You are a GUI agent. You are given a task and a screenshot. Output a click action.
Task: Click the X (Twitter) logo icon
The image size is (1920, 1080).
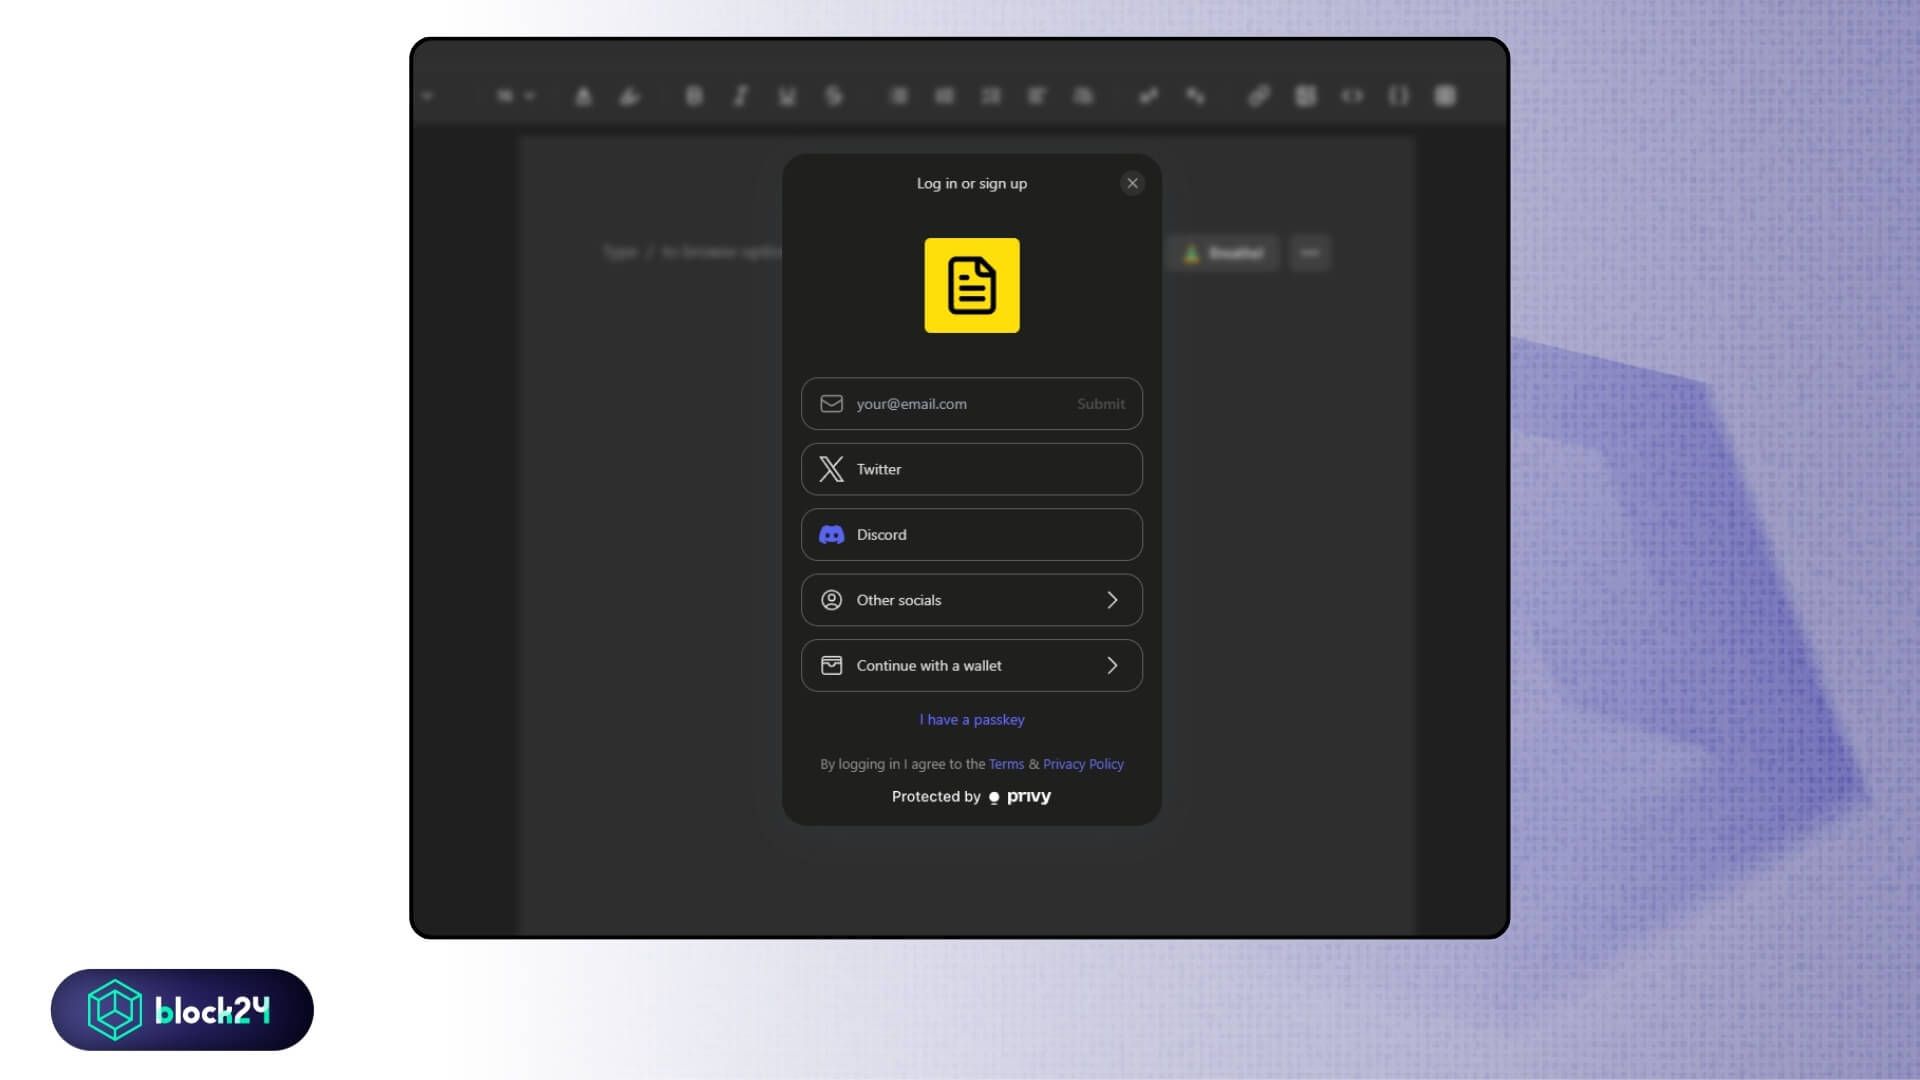coord(831,469)
